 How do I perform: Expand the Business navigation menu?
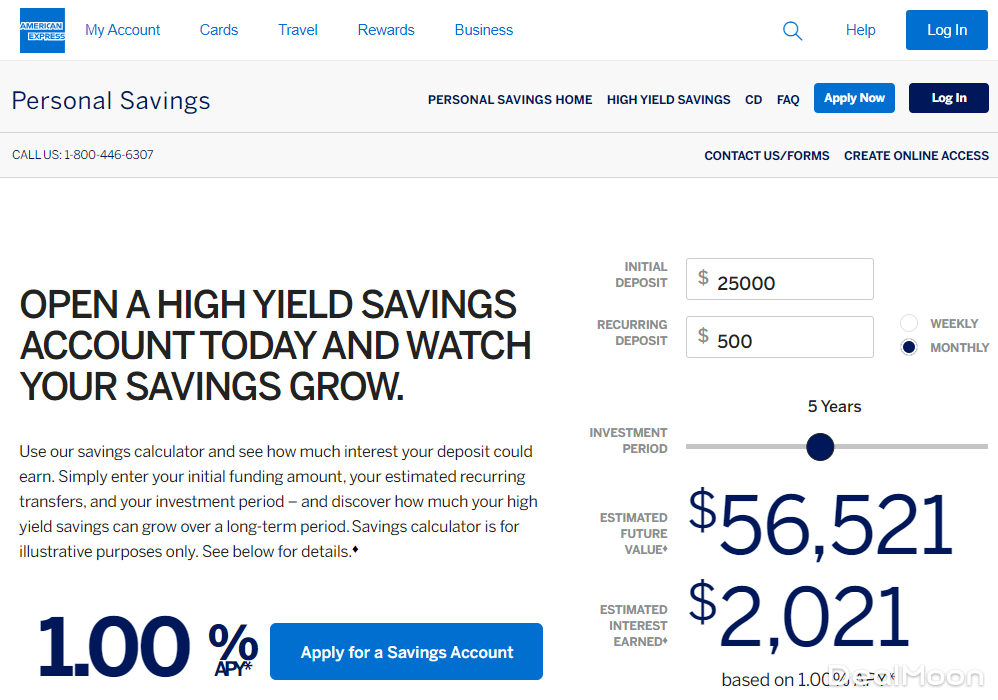(x=483, y=30)
